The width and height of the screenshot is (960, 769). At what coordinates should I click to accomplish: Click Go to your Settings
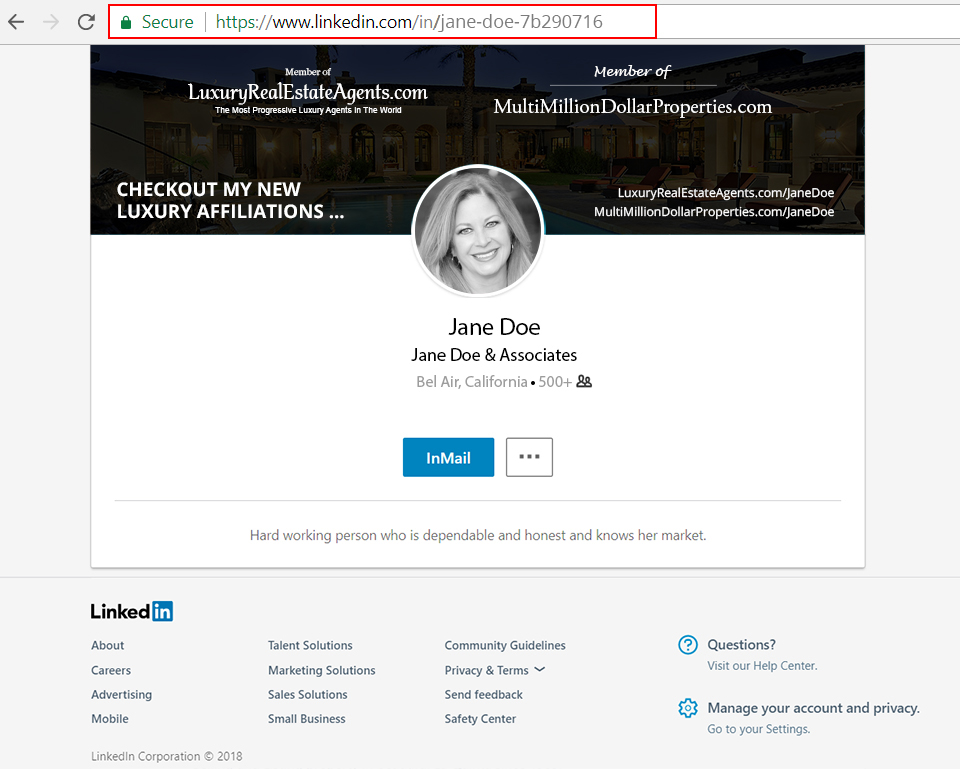click(759, 729)
